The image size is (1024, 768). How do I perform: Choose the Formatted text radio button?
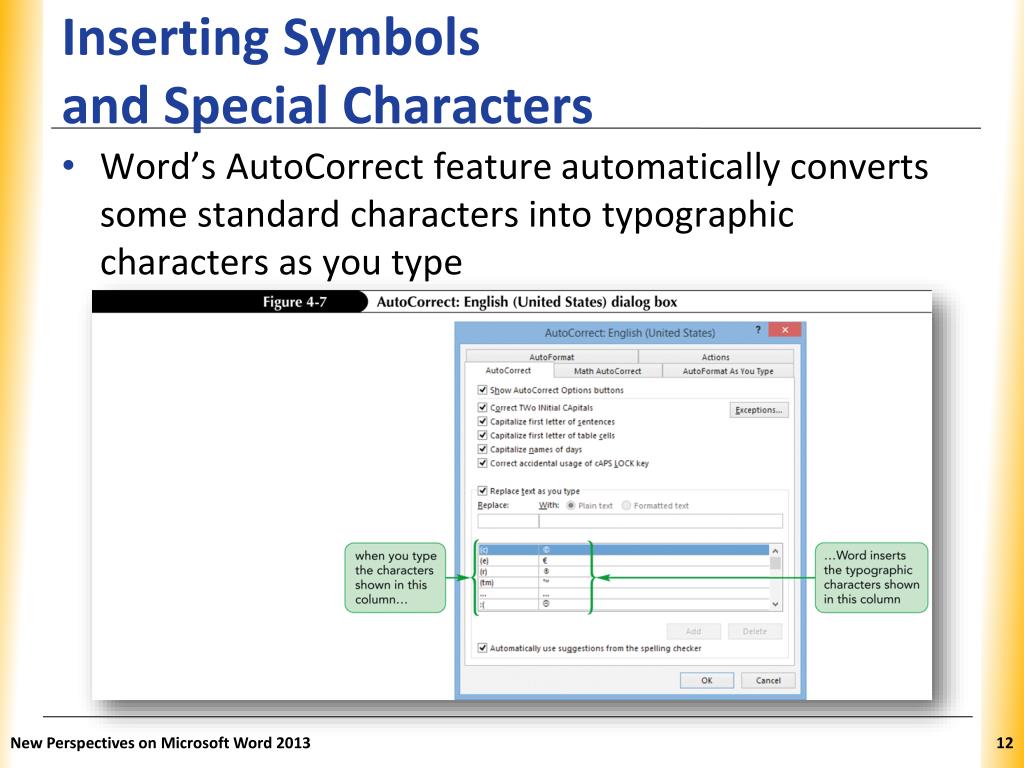(x=626, y=505)
